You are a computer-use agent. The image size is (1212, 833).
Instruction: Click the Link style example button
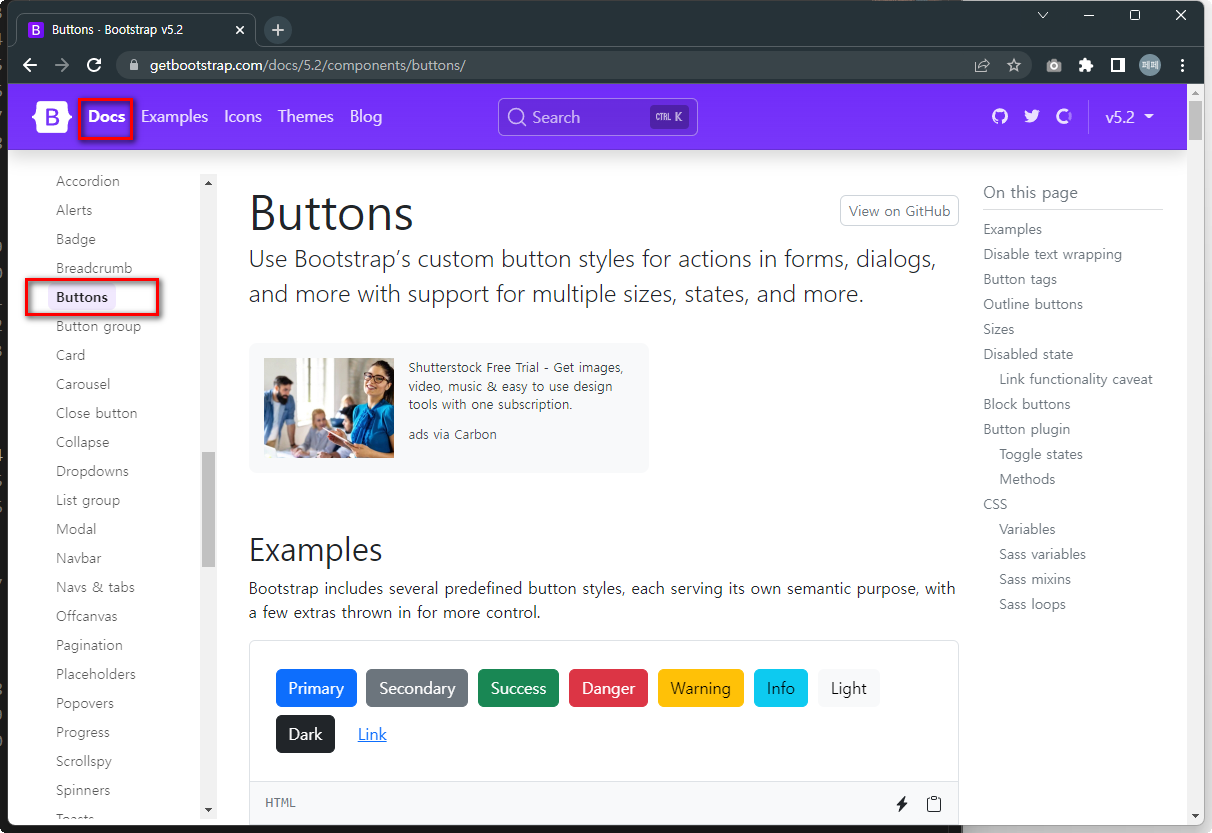click(372, 734)
